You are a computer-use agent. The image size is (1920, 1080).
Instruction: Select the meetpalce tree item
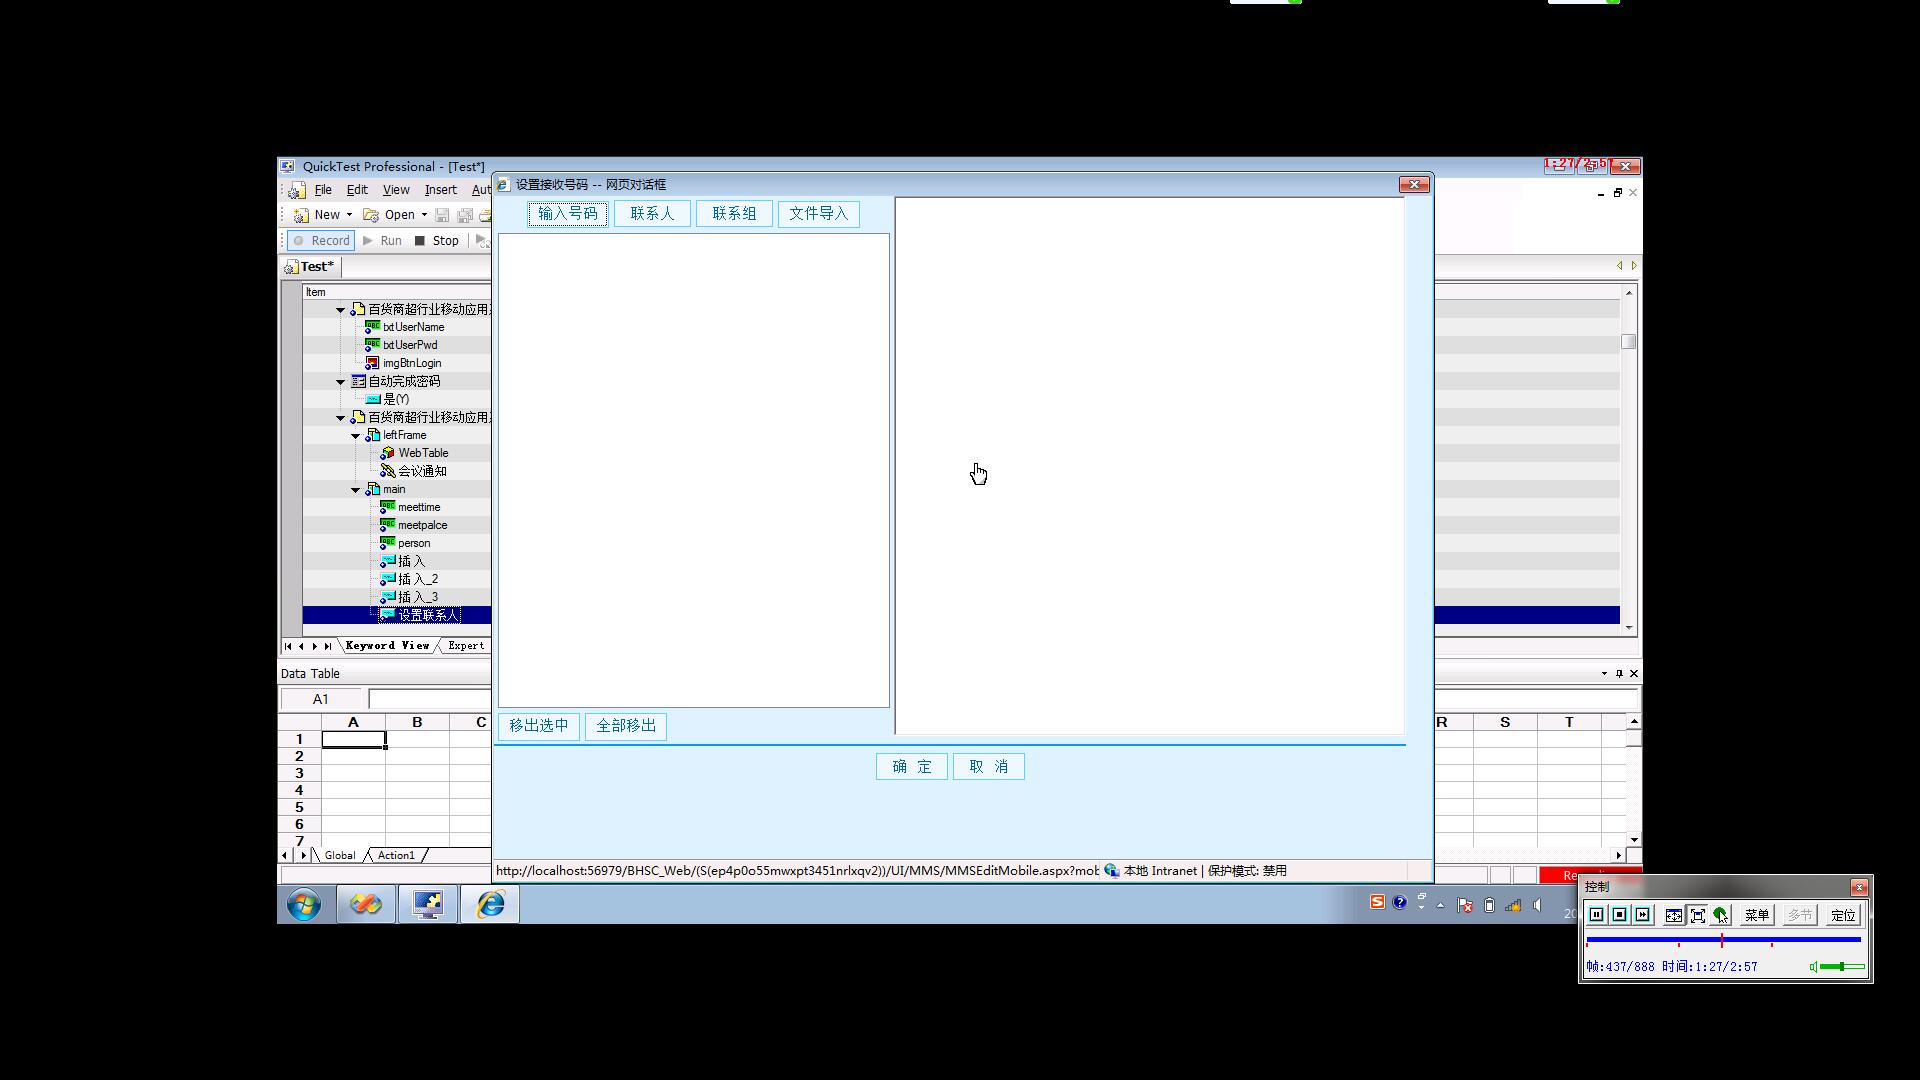click(422, 525)
